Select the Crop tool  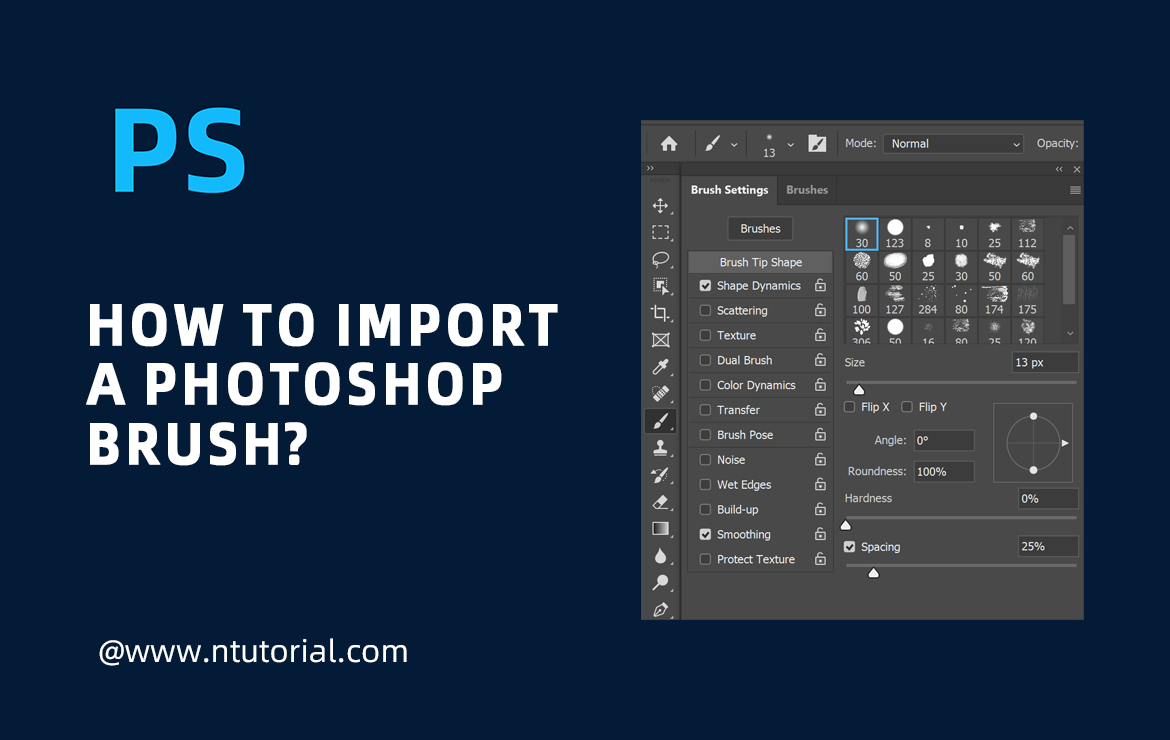point(660,313)
